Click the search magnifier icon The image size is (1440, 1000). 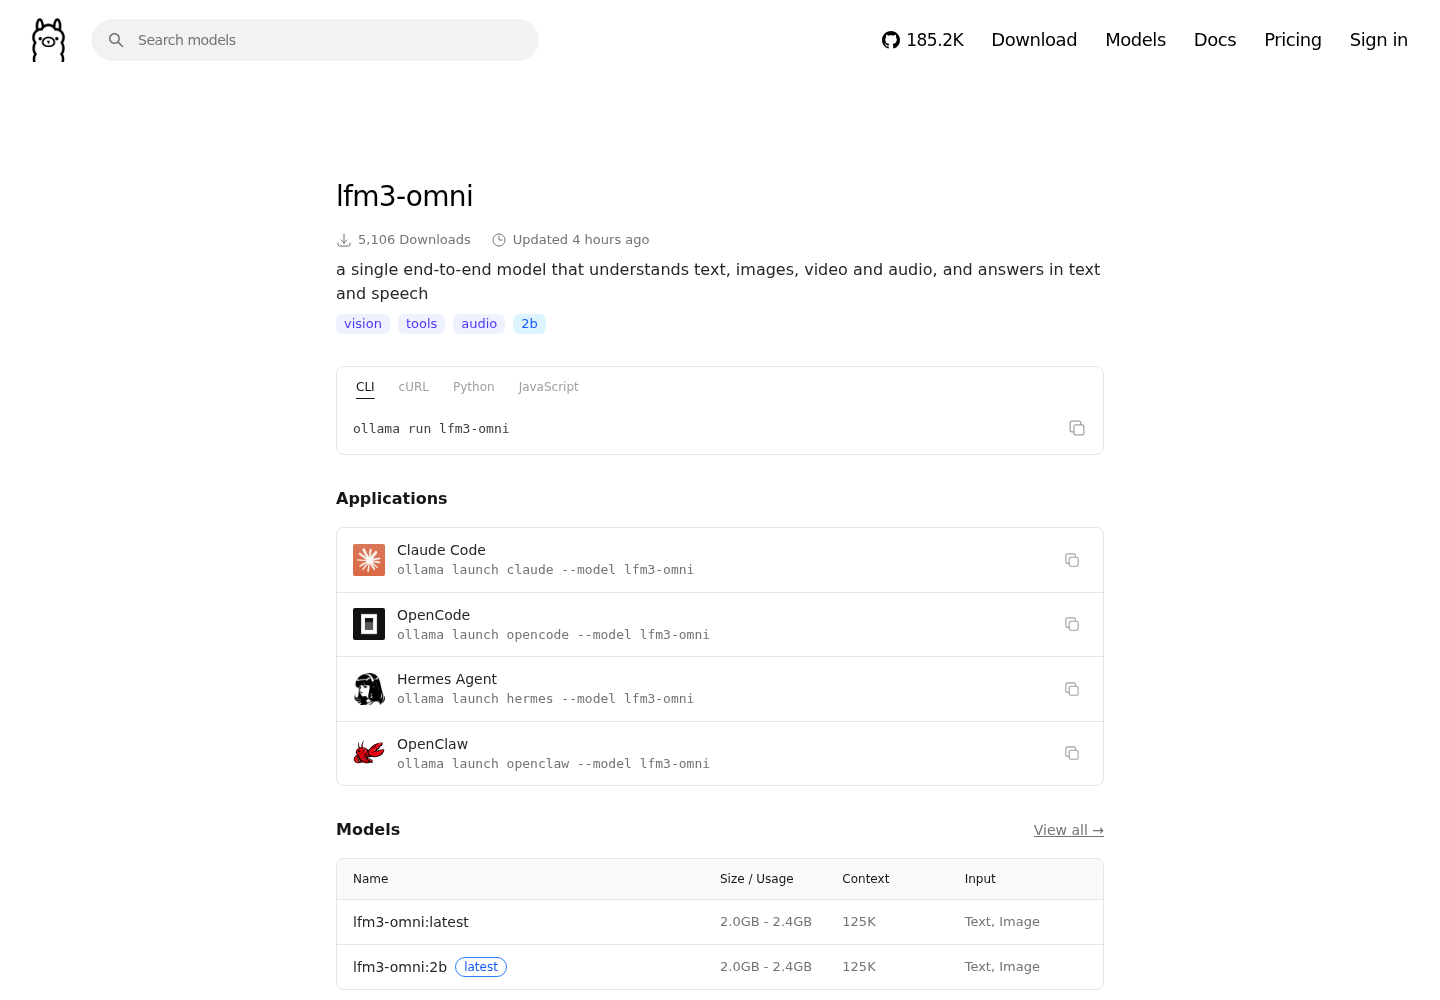coord(116,40)
